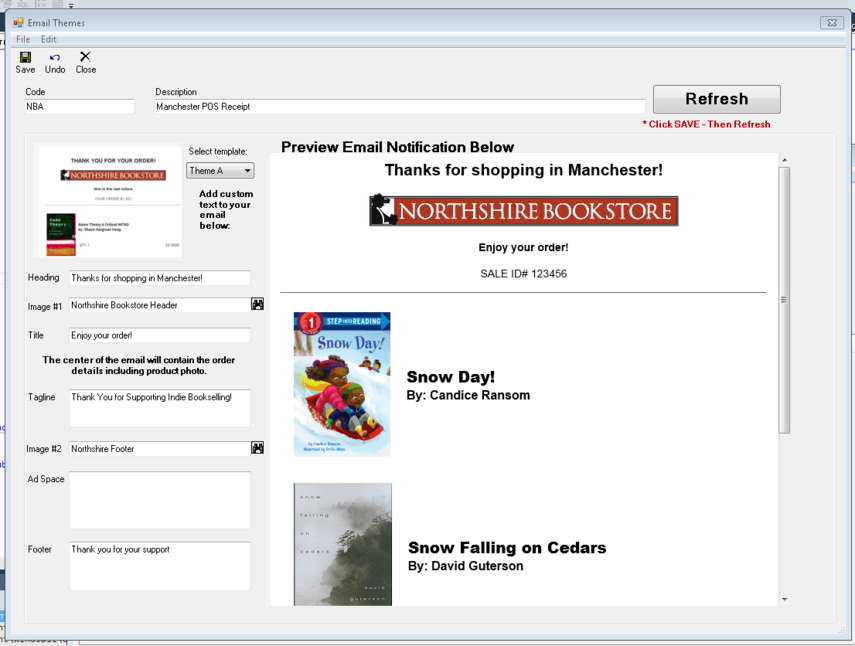The image size is (855, 646).
Task: Open the Select template dropdown
Action: click(220, 171)
